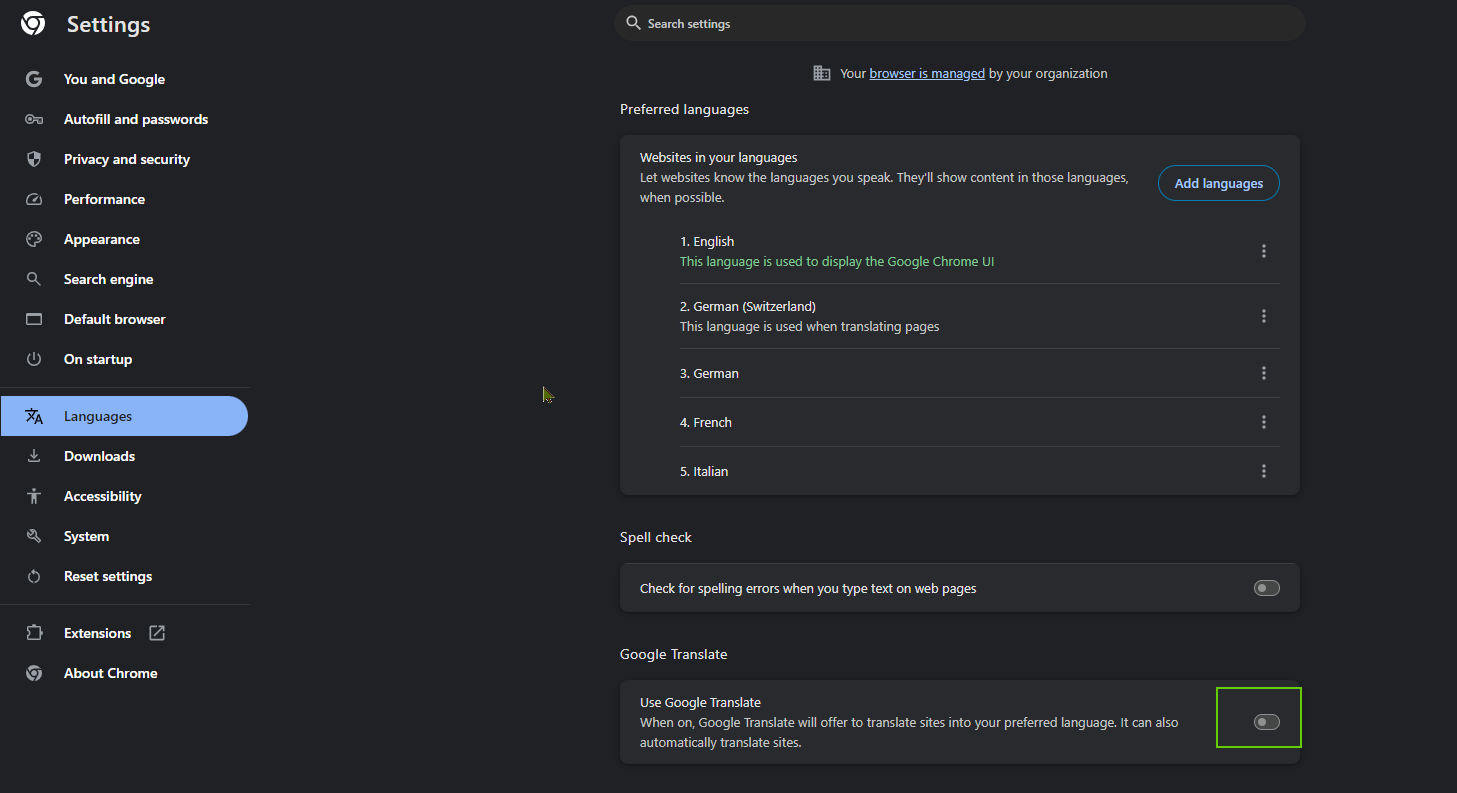Click 'Websites in your languages' title
1457x793 pixels.
pyautogui.click(x=718, y=157)
